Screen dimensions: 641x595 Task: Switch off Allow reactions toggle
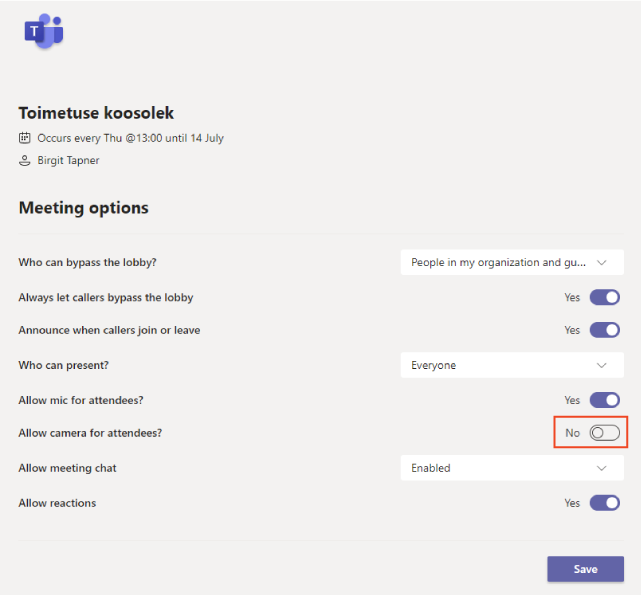605,503
